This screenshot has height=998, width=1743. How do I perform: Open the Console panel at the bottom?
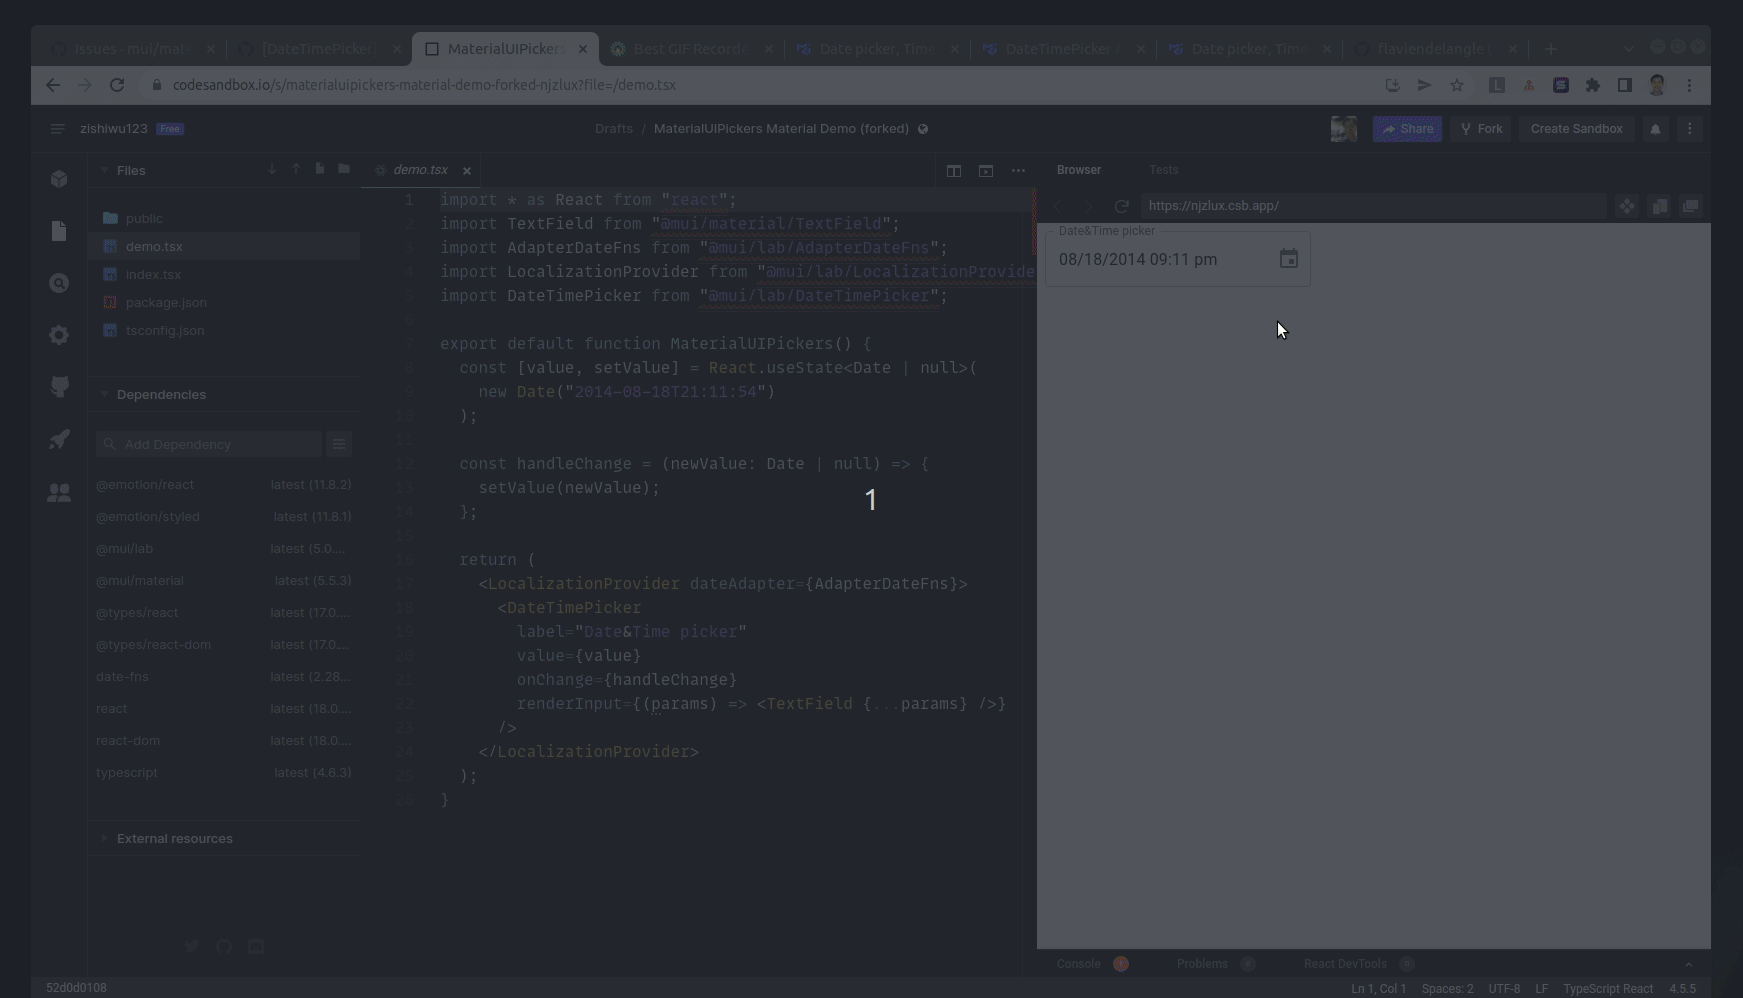pyautogui.click(x=1077, y=964)
